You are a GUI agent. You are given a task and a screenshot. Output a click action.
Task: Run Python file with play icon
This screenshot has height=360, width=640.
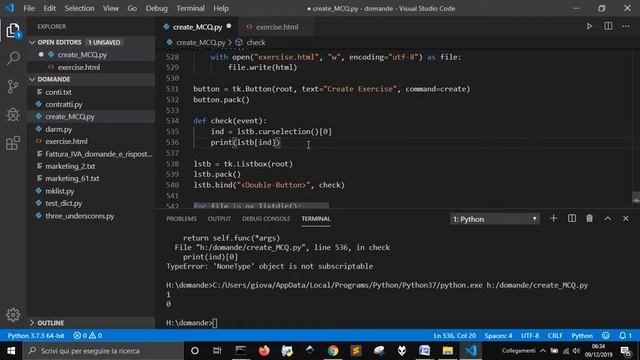(x=589, y=27)
